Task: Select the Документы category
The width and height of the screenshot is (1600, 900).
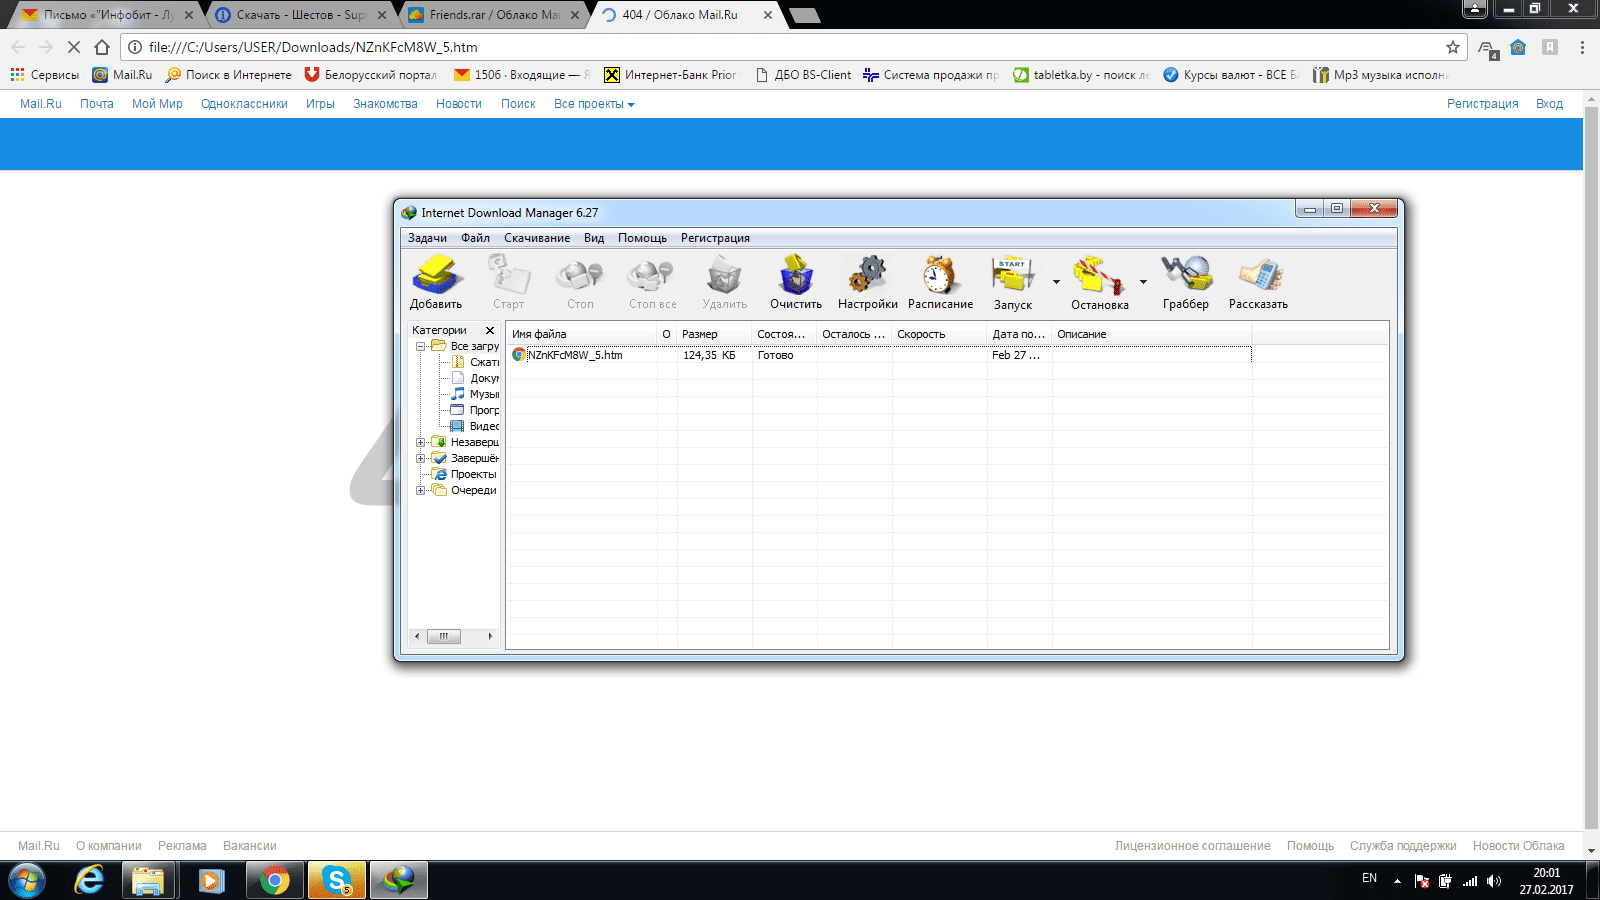Action: [x=475, y=378]
